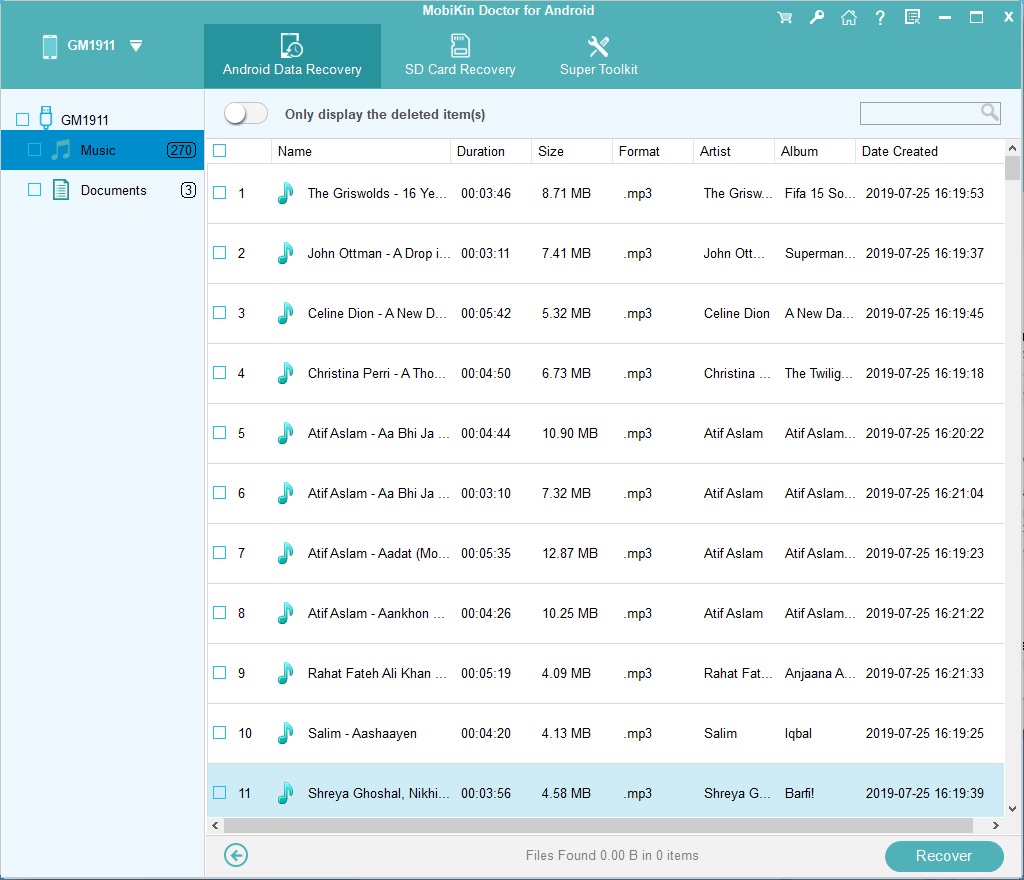The width and height of the screenshot is (1024, 880).
Task: Click the search magnifier icon
Action: click(990, 112)
